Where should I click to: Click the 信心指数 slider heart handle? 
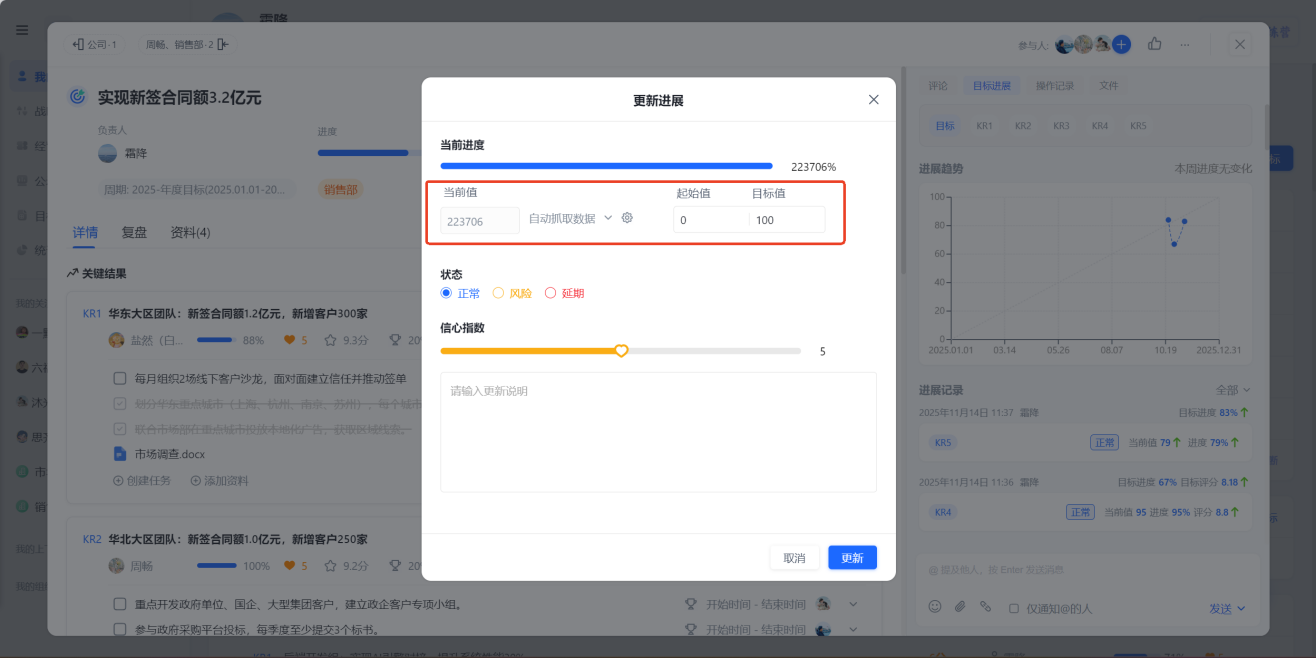(x=621, y=351)
